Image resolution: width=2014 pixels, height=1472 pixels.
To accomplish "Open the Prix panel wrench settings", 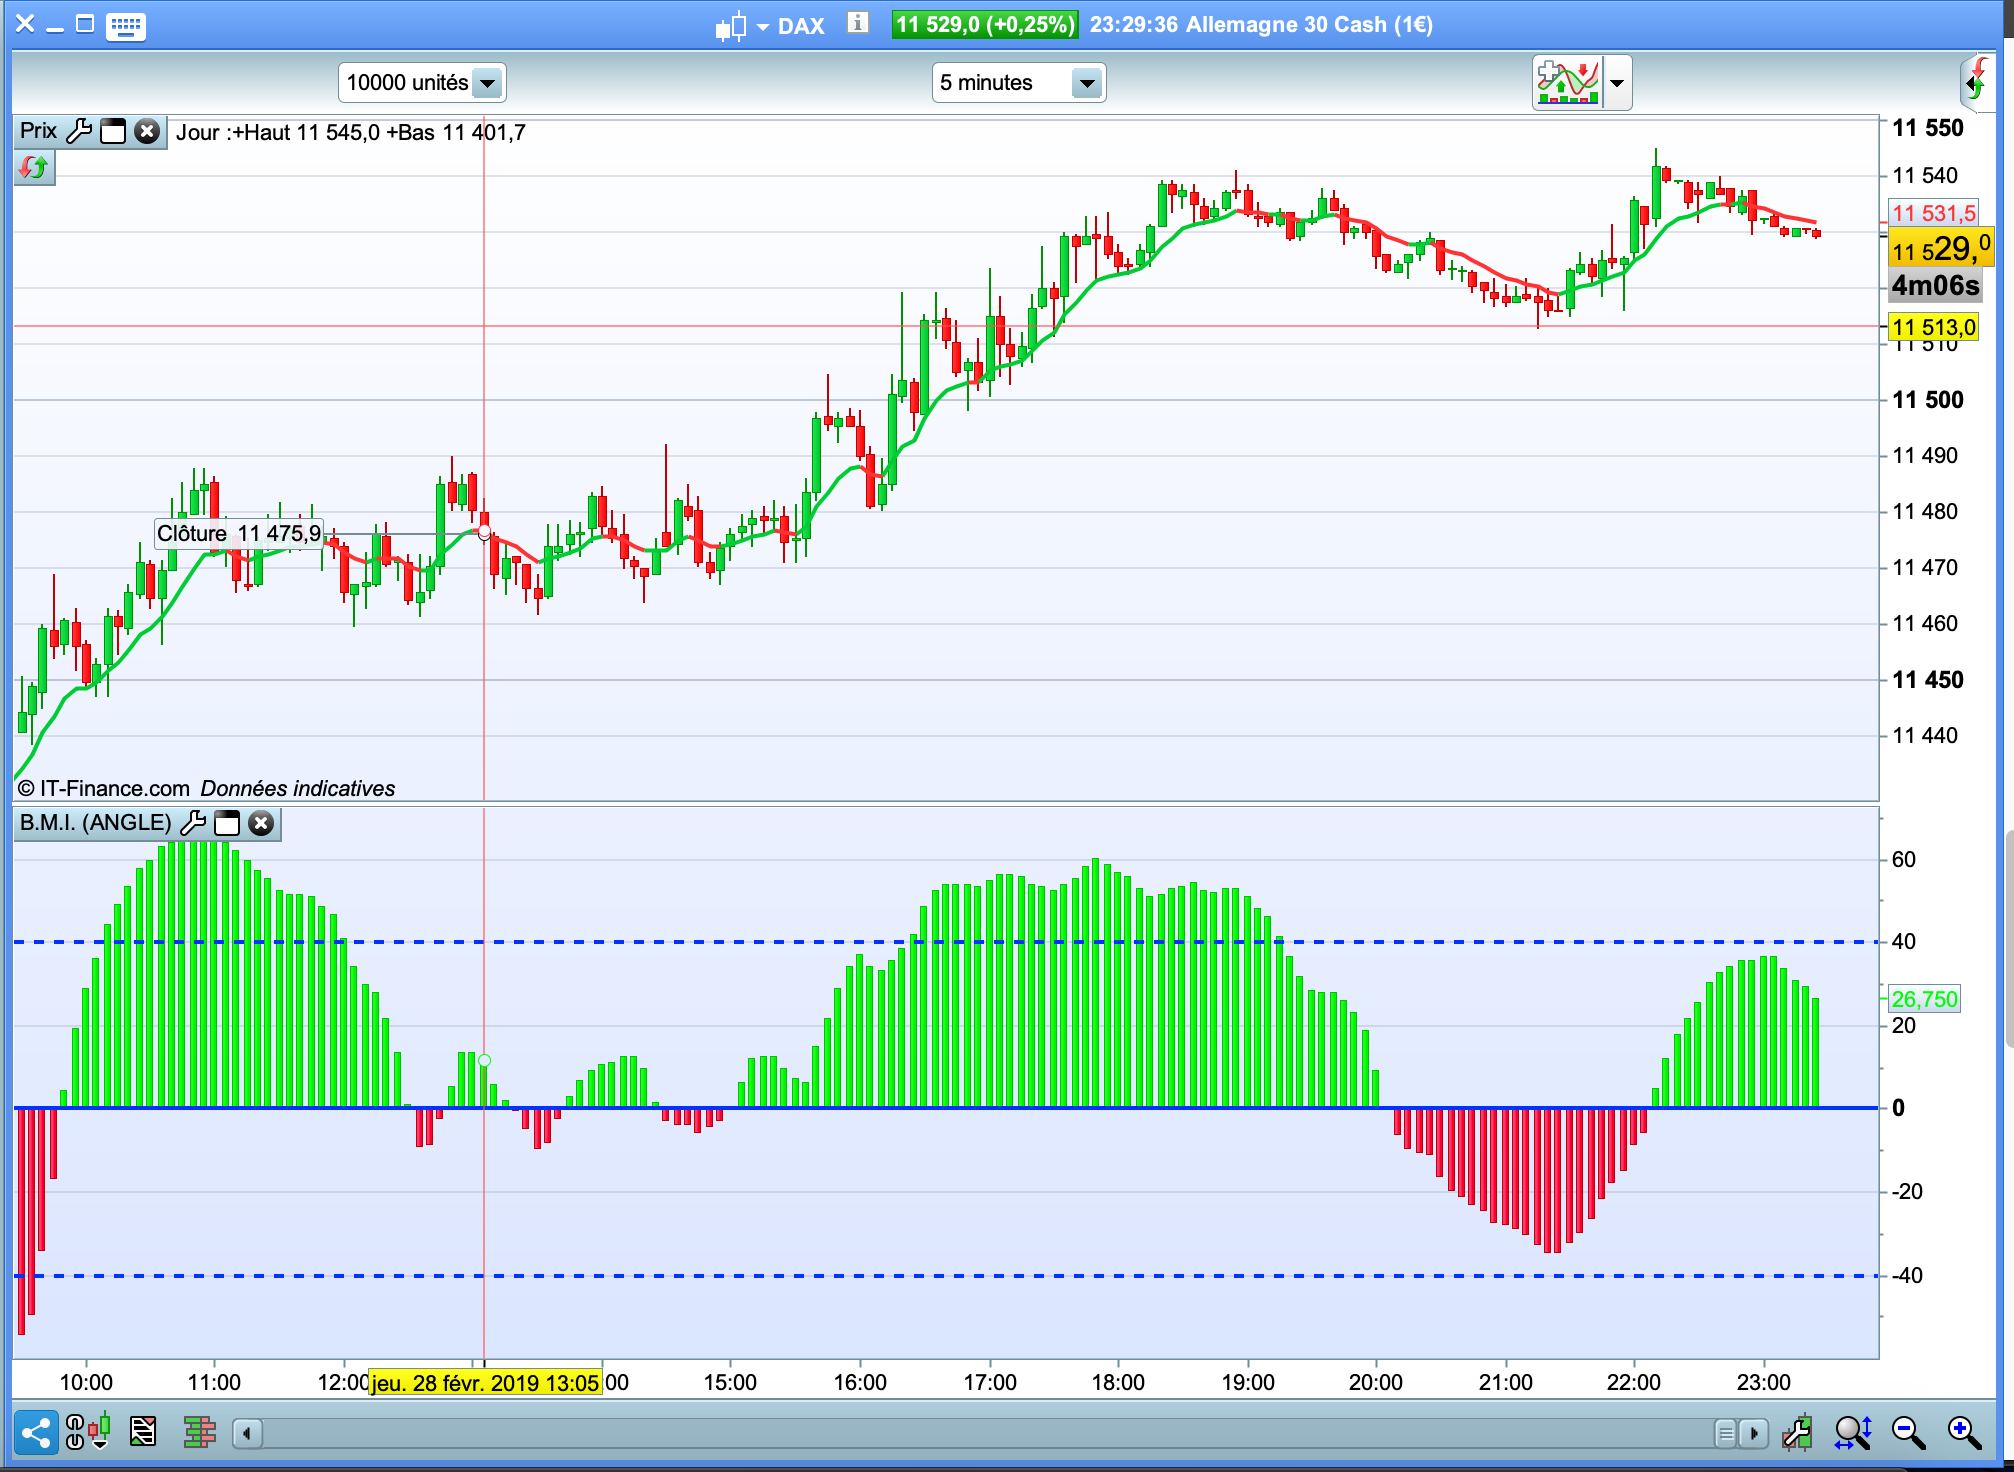I will pyautogui.click(x=79, y=131).
